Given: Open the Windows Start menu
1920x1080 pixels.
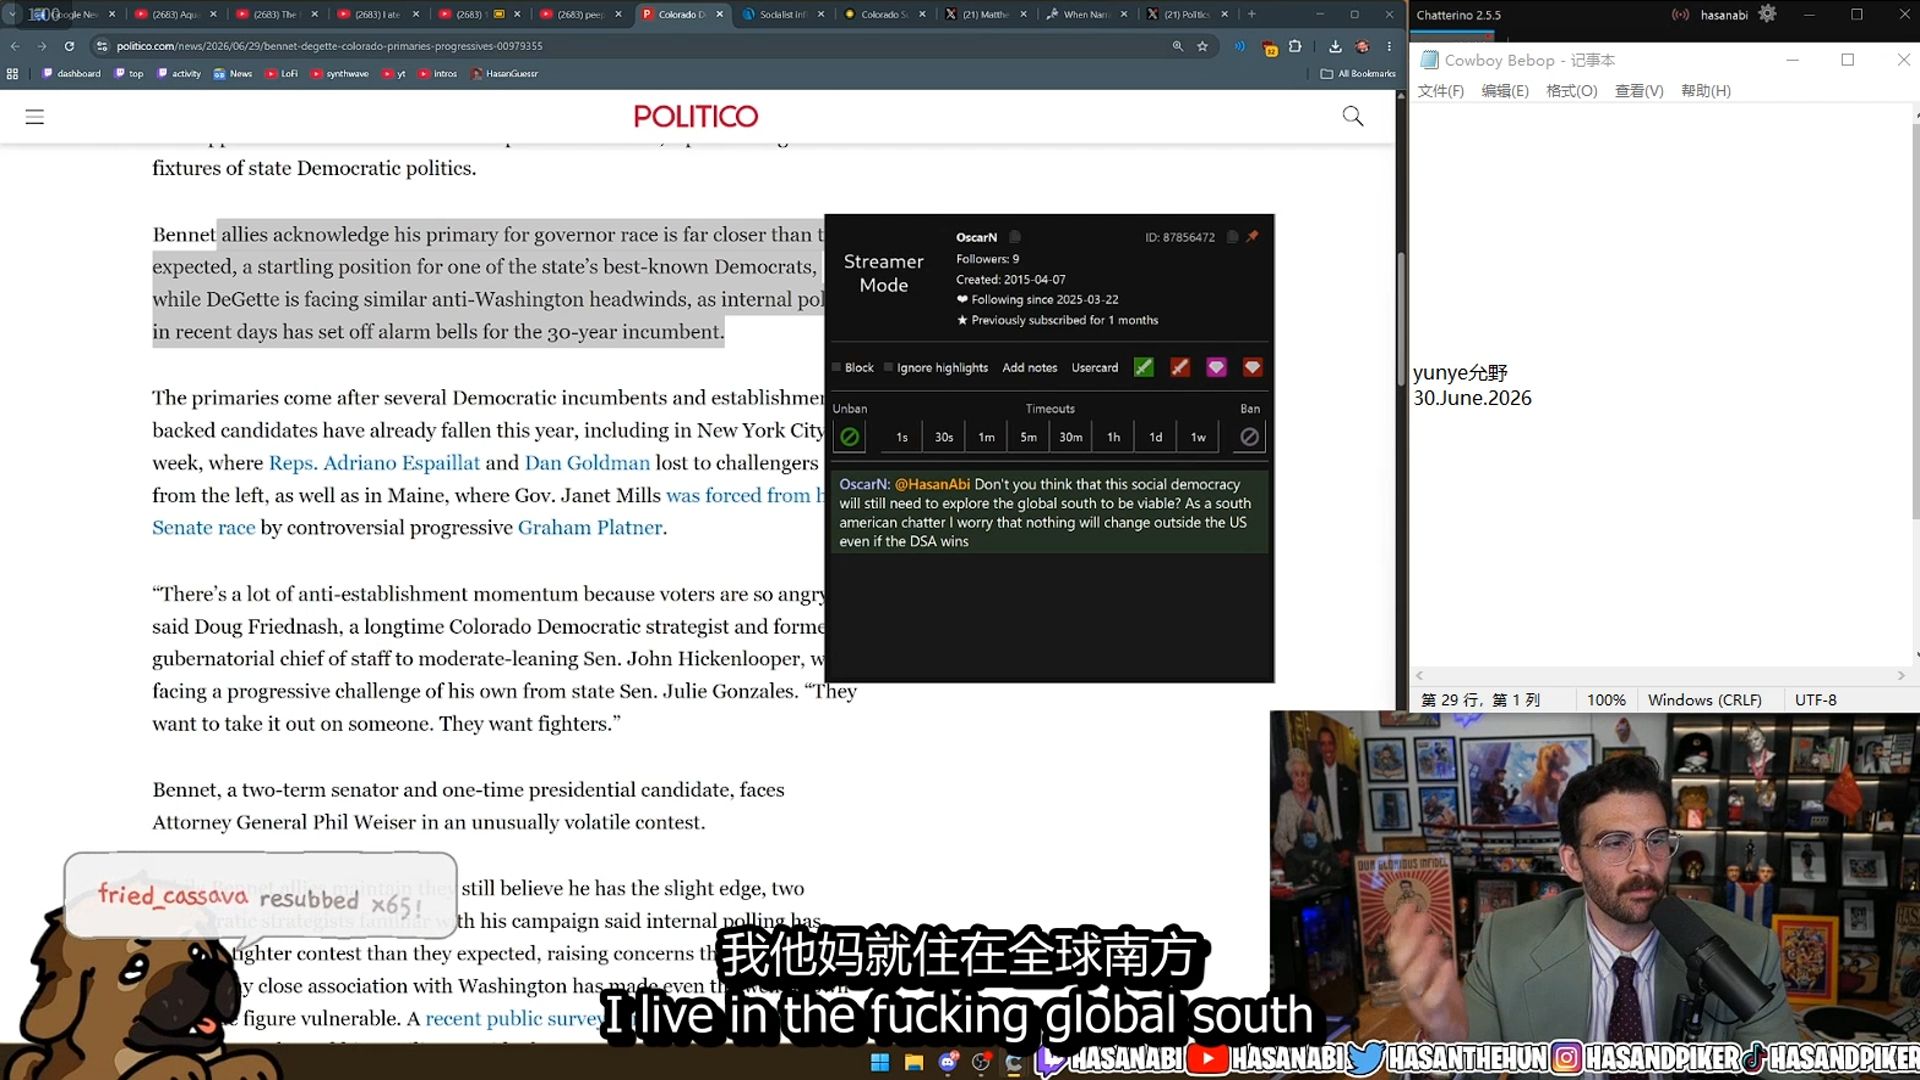Looking at the screenshot, I should 880,1062.
